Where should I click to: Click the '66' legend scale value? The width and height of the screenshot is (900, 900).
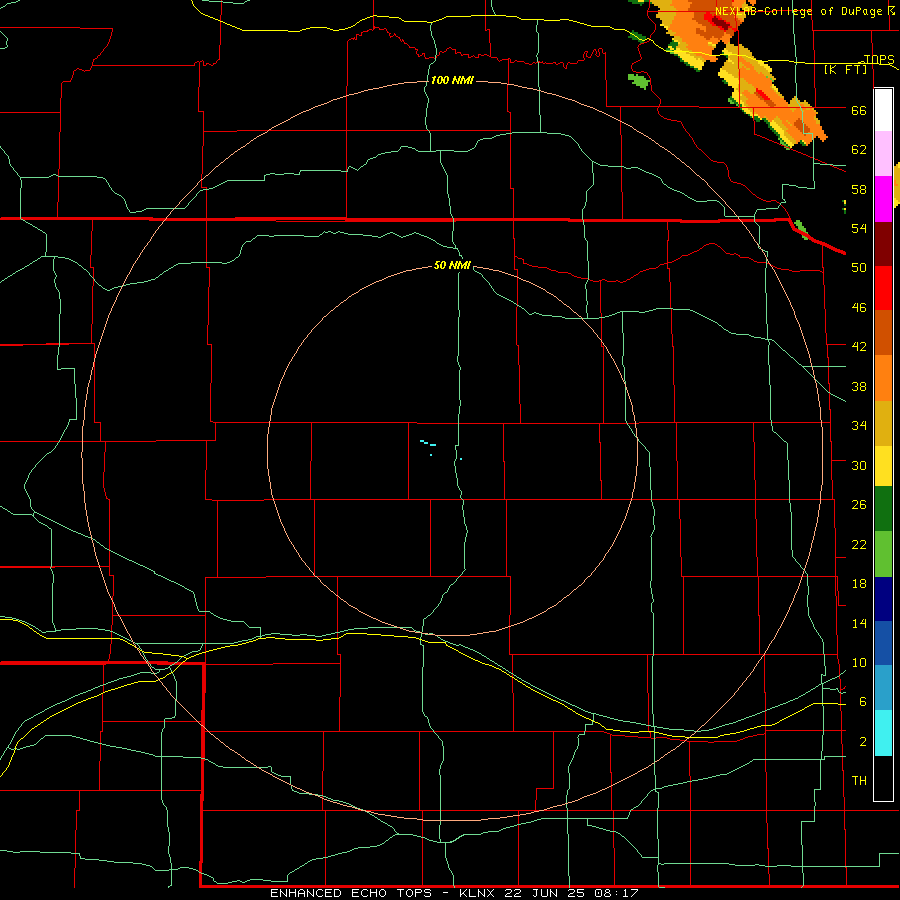tap(859, 111)
